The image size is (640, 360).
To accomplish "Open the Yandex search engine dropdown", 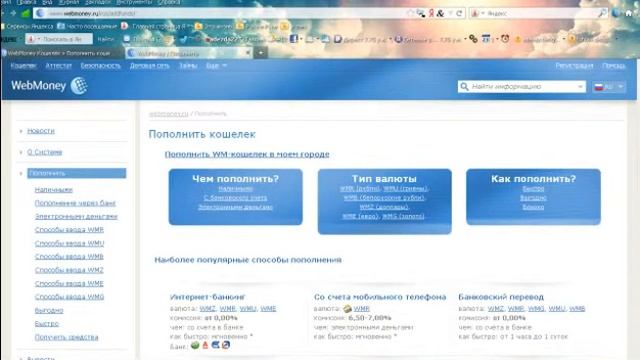I will 483,13.
